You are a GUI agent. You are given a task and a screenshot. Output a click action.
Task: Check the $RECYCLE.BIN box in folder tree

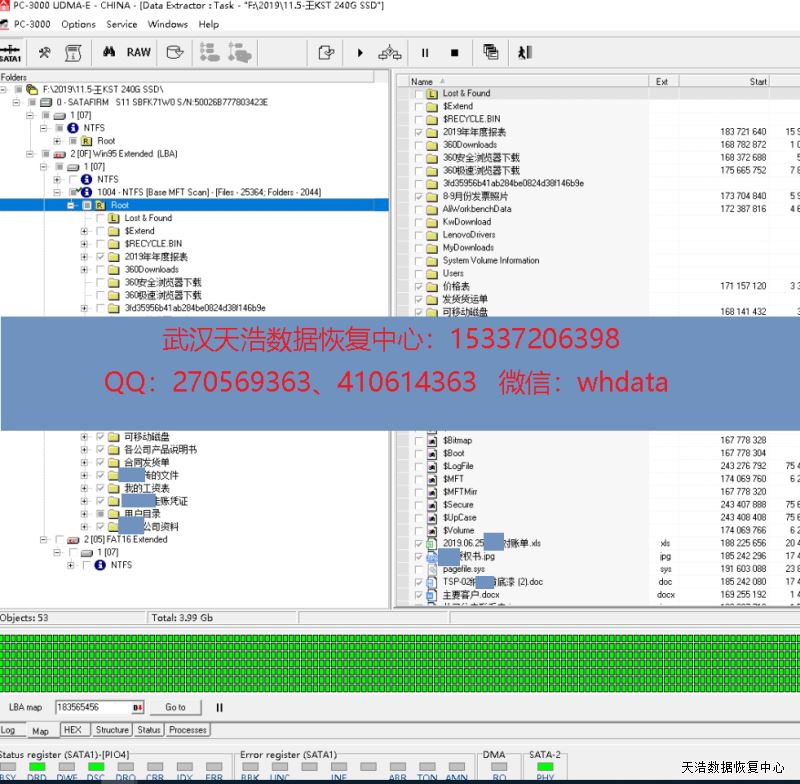[x=100, y=244]
